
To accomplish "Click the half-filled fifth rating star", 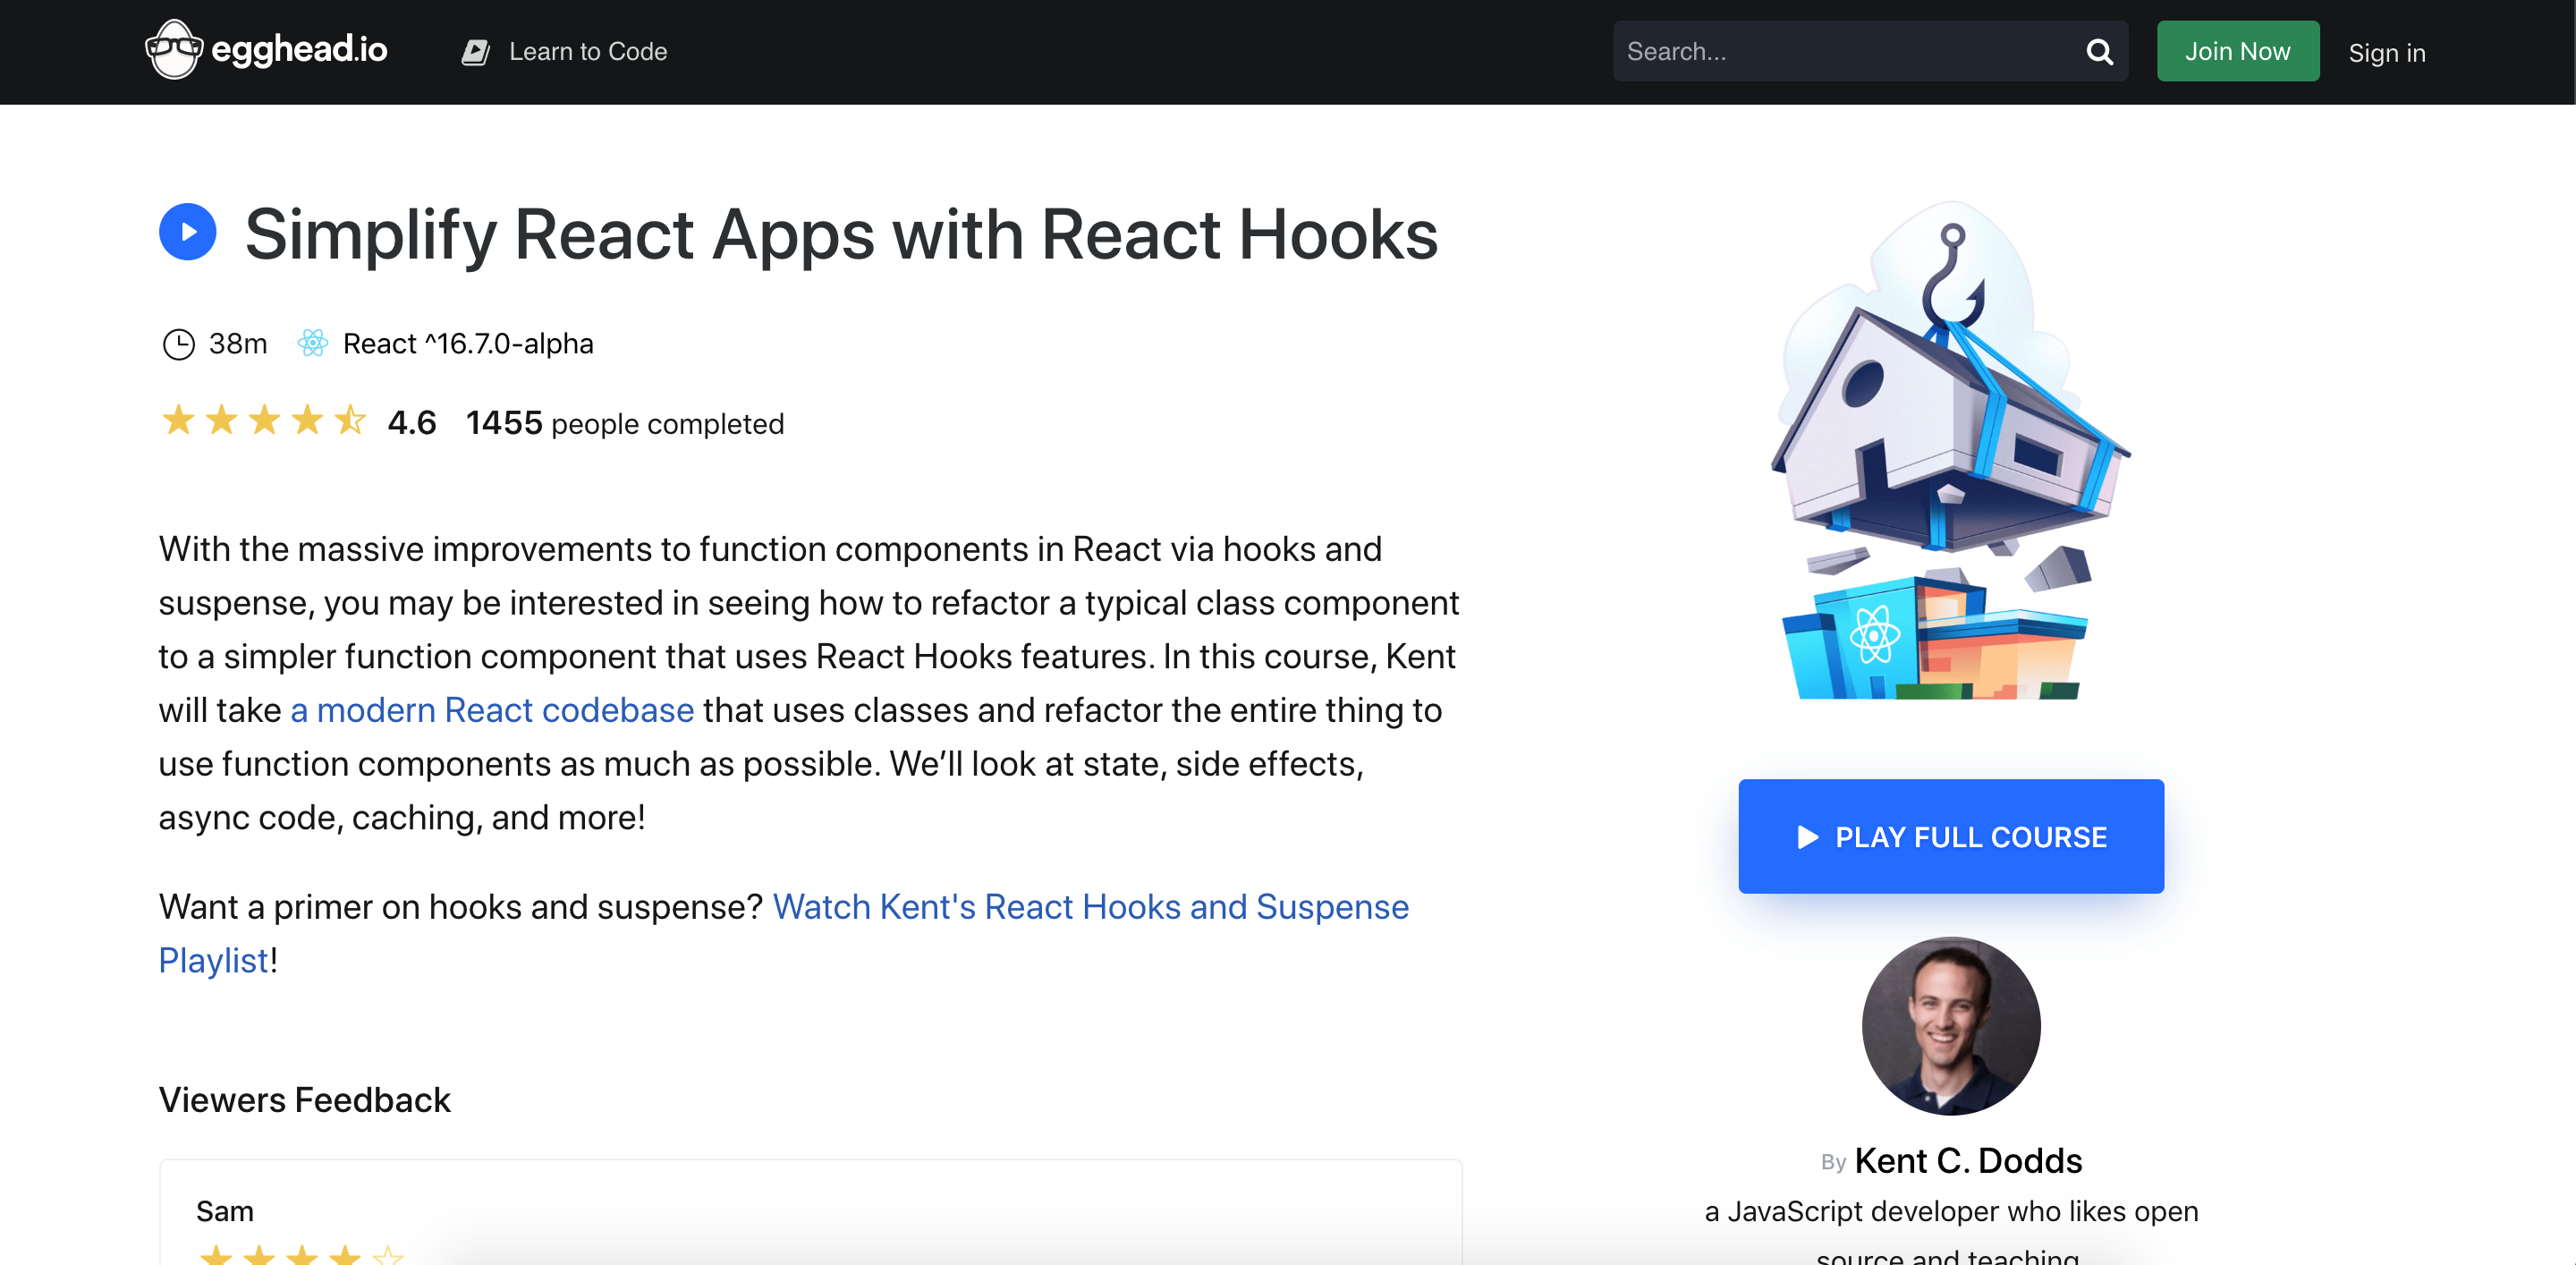I will (x=350, y=421).
